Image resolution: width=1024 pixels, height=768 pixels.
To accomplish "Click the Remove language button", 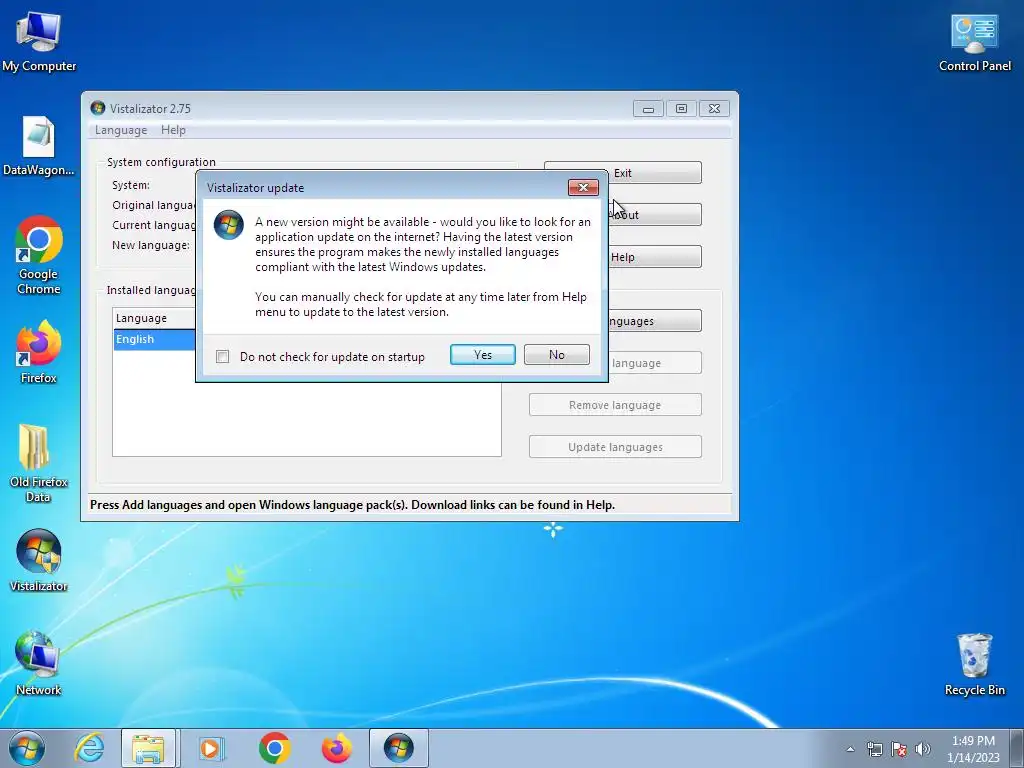I will [x=615, y=405].
